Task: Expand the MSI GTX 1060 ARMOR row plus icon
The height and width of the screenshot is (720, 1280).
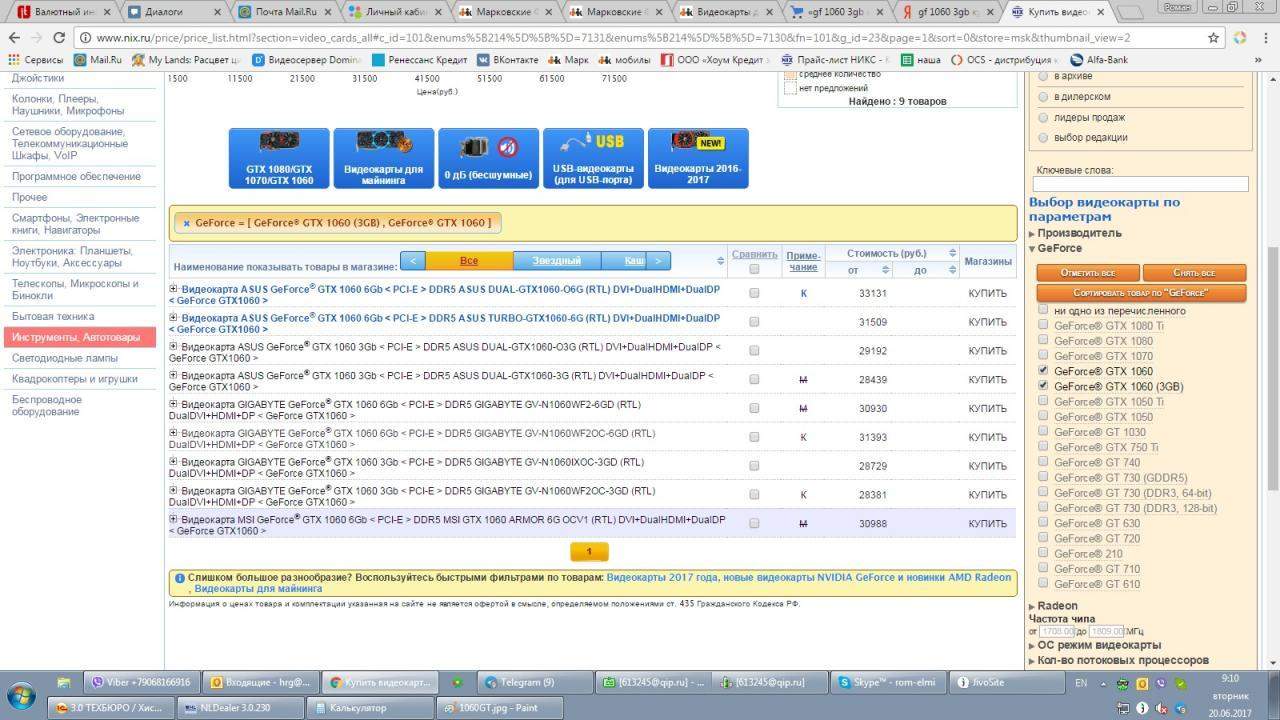Action: (173, 520)
